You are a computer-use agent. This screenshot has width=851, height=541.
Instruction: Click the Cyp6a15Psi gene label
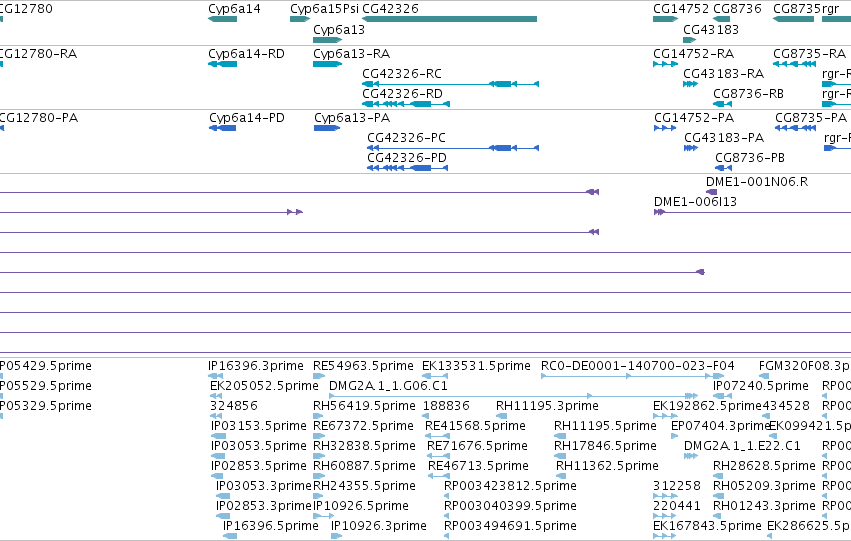pos(325,9)
